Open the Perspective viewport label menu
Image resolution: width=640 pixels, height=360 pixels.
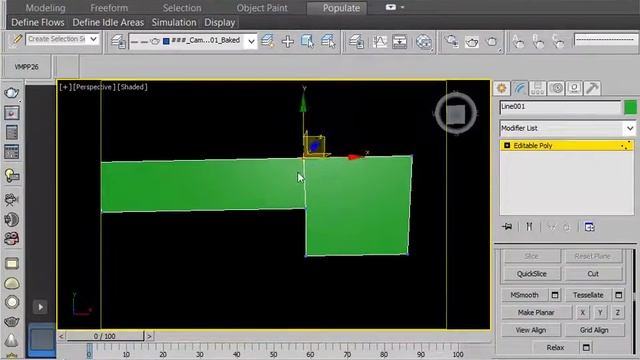(93, 87)
